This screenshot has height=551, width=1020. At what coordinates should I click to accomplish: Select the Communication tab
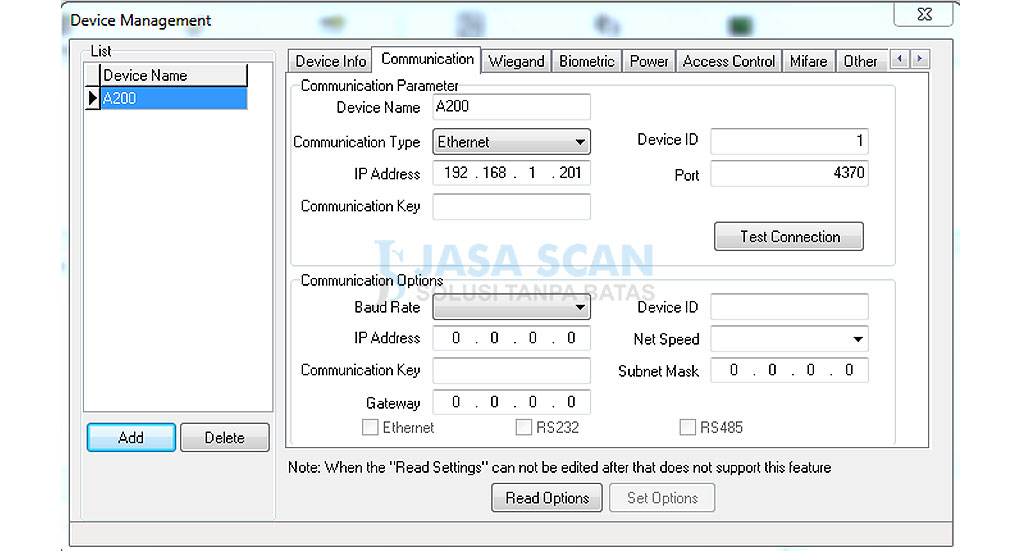[x=427, y=59]
